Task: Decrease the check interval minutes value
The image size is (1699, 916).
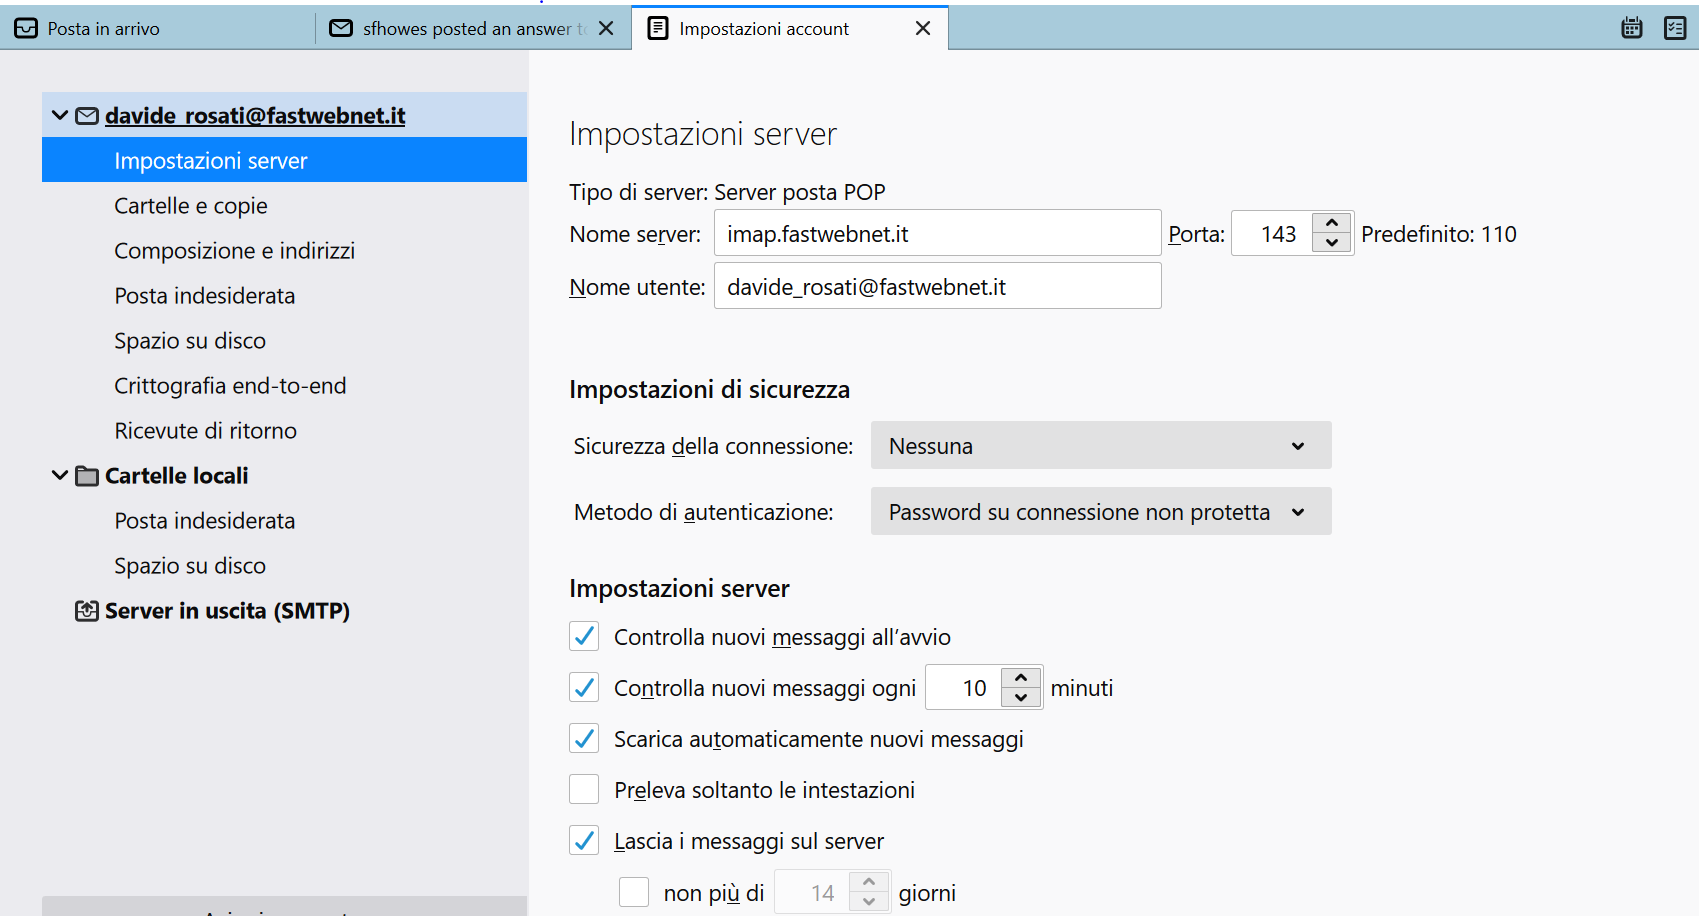Action: [1021, 698]
